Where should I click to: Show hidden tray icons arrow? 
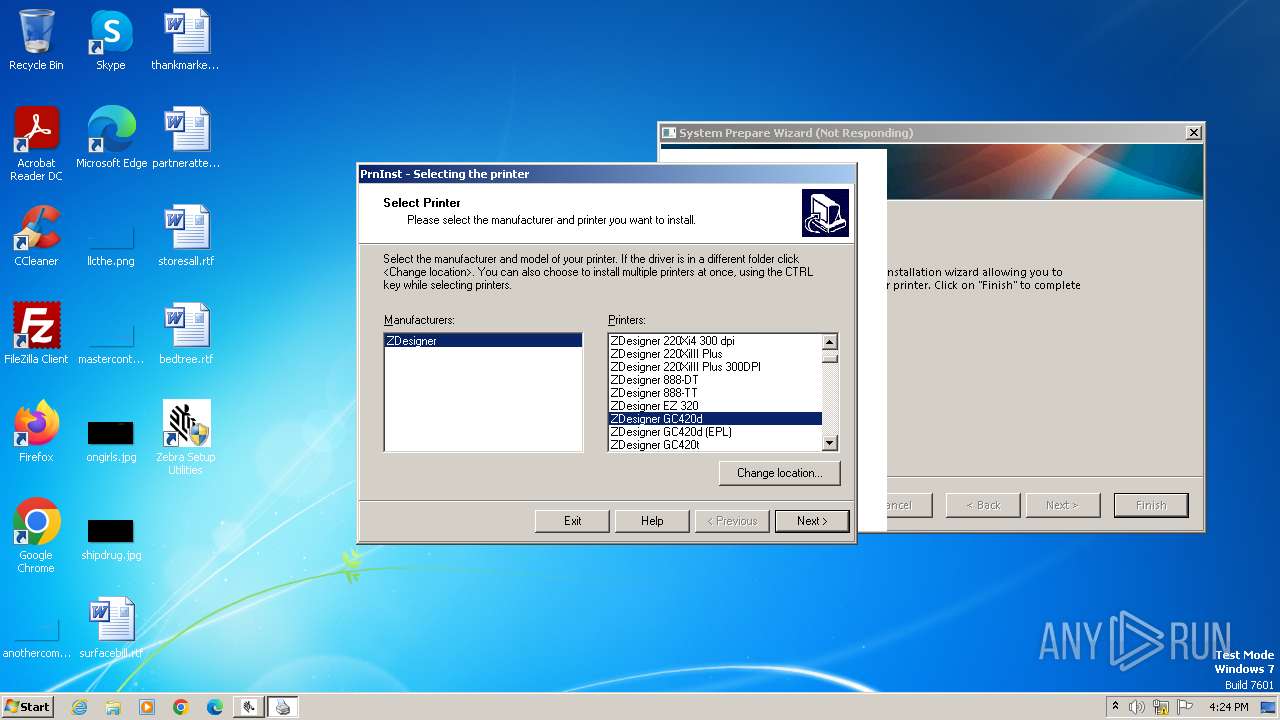(x=1116, y=707)
